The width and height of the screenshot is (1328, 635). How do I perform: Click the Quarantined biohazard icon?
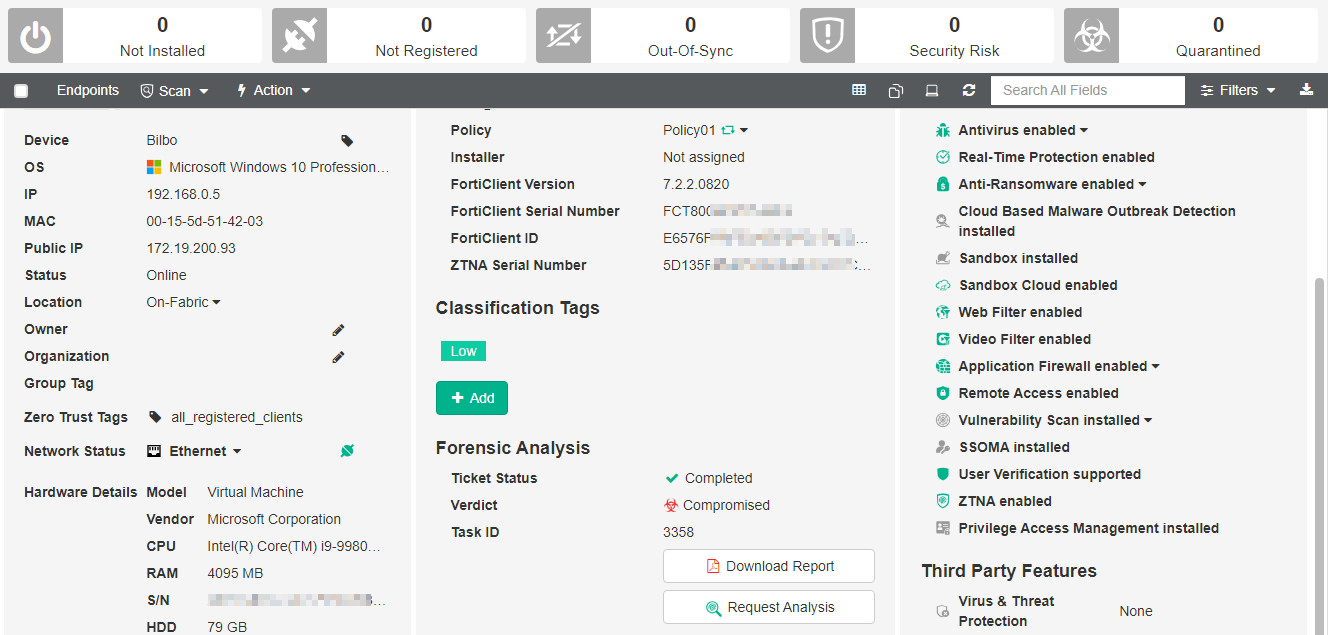point(1091,35)
